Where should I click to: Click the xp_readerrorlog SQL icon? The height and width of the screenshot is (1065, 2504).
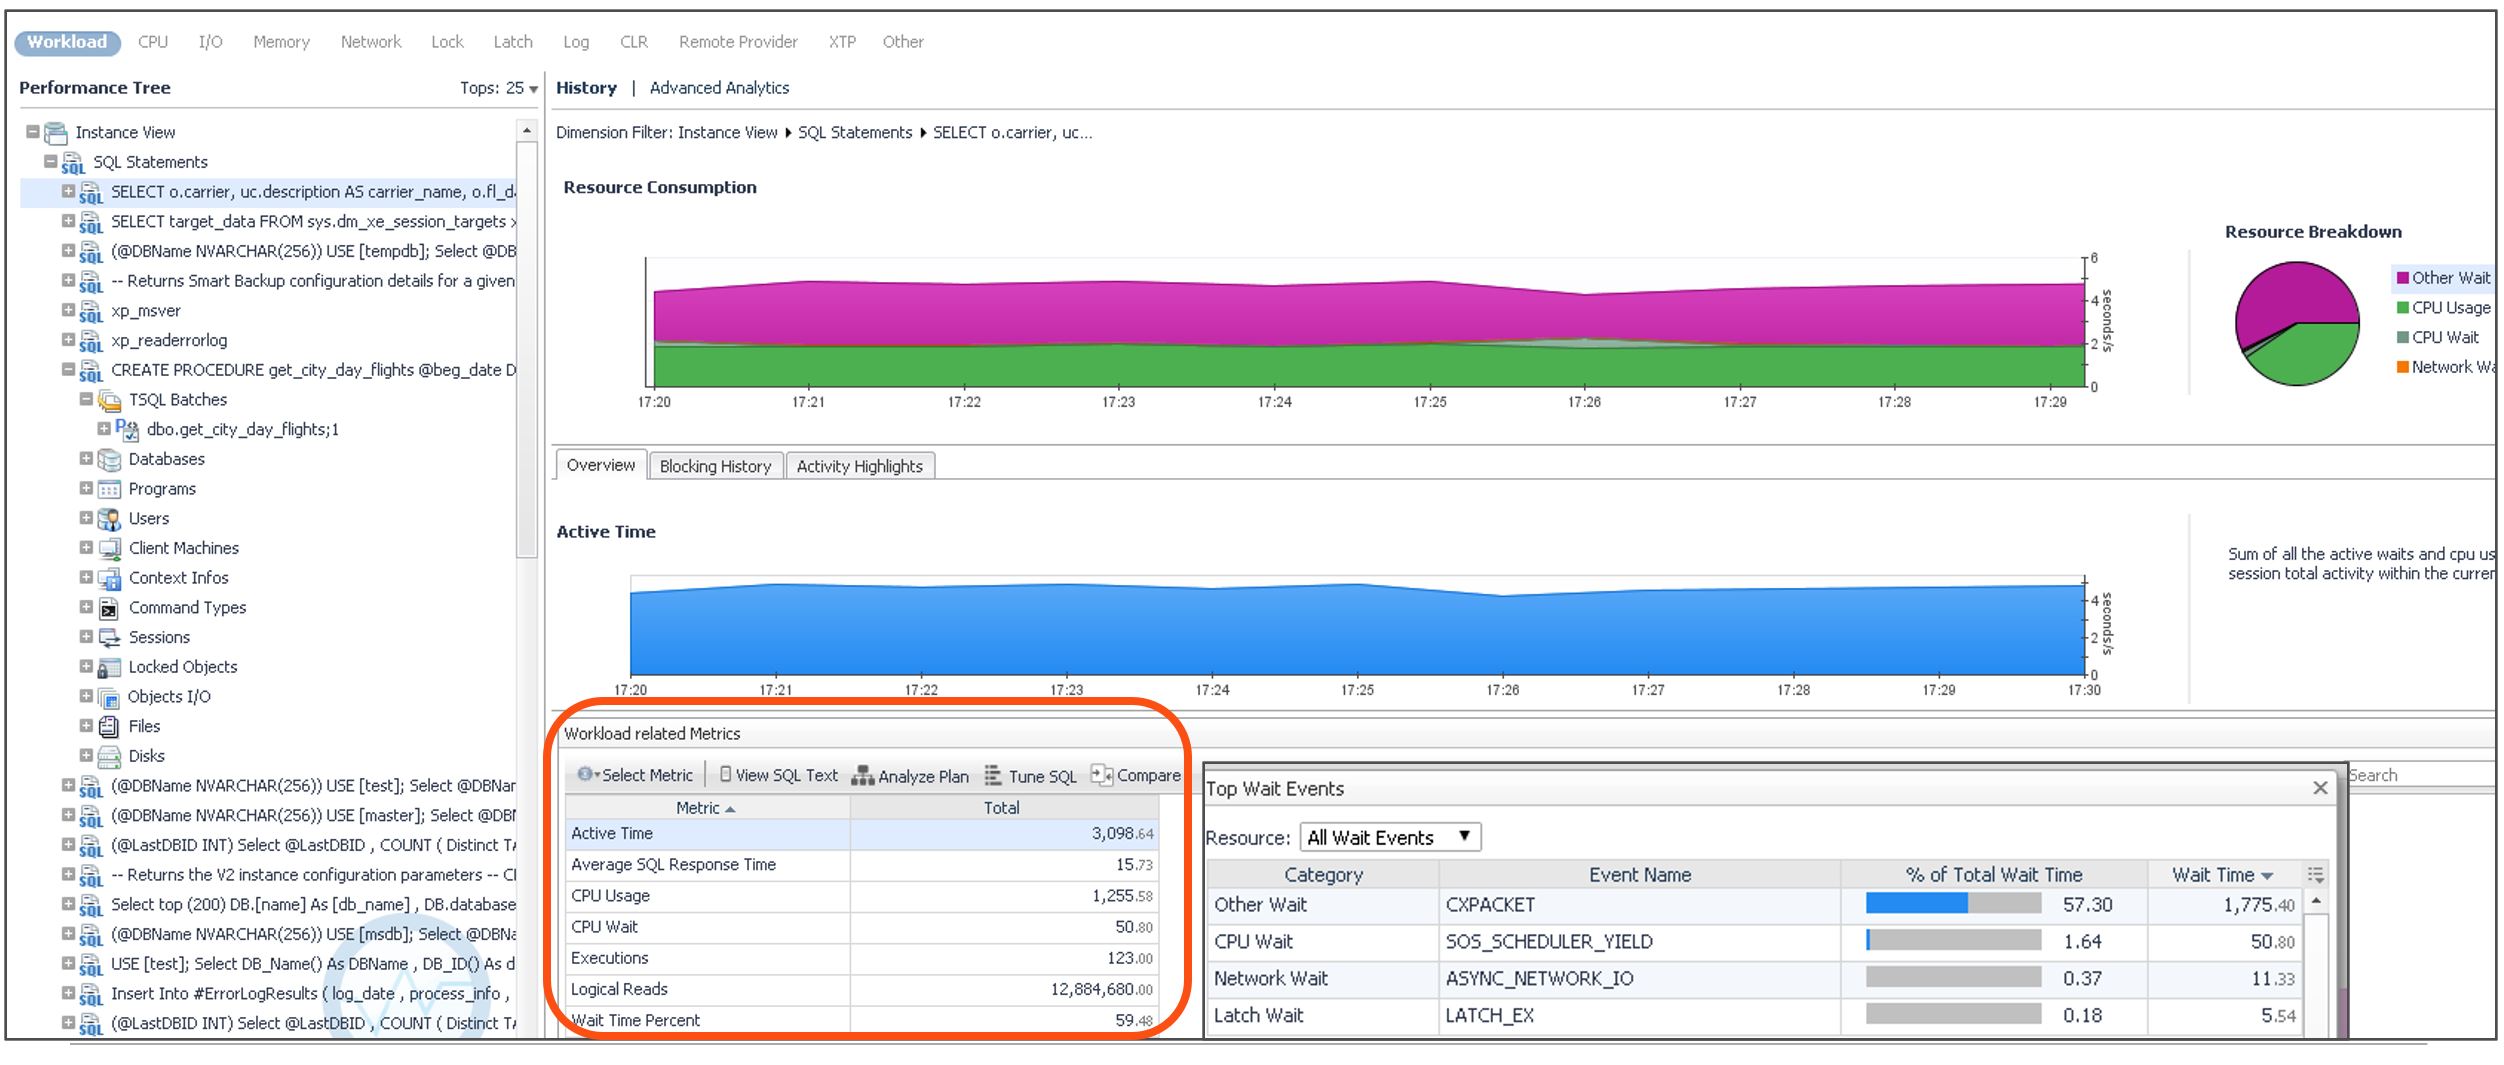point(91,341)
